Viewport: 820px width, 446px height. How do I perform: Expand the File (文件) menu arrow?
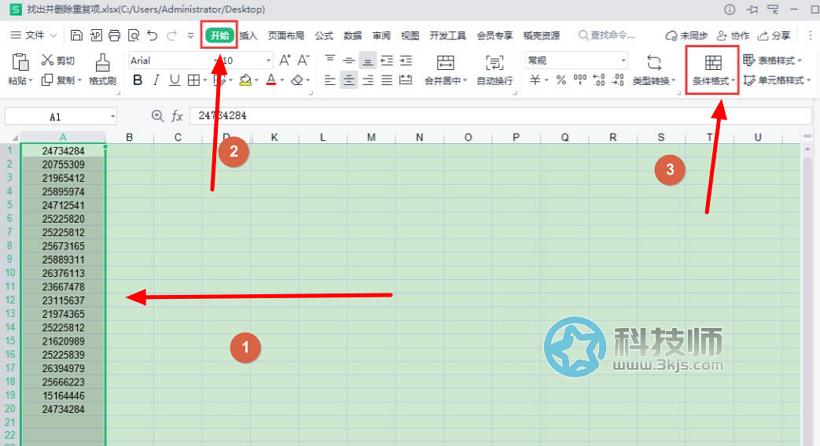53,36
